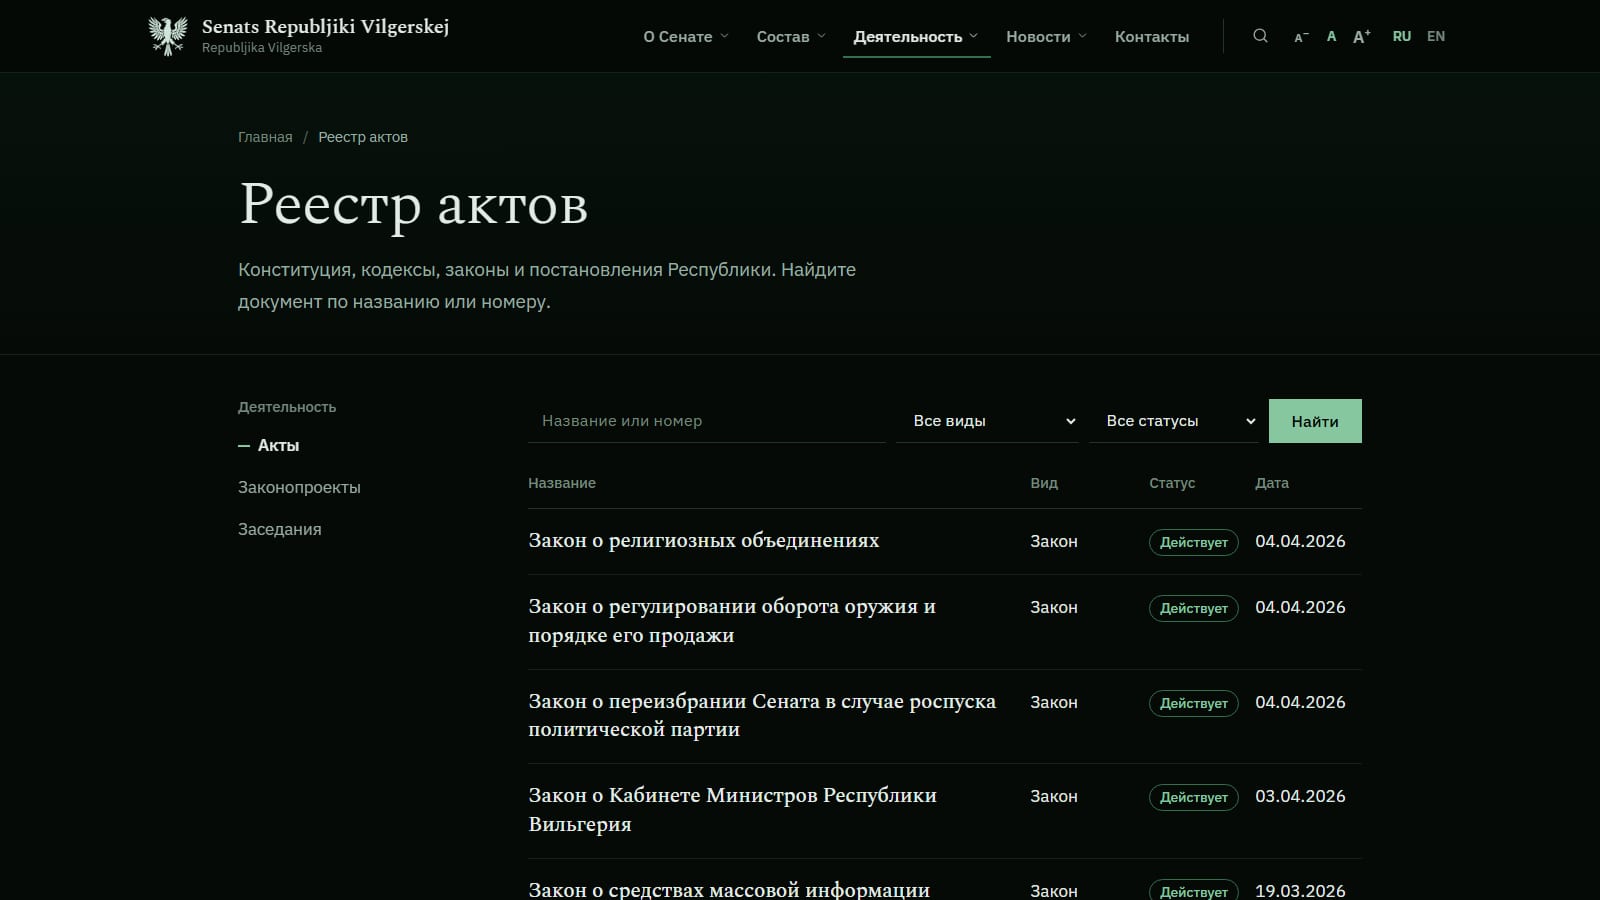Open Закон о средствах массовой информации
Viewport: 1600px width, 900px height.
pyautogui.click(x=729, y=889)
